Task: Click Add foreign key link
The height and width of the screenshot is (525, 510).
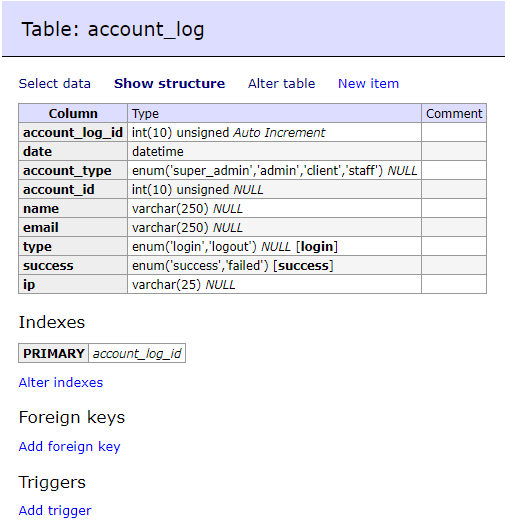Action: (69, 447)
